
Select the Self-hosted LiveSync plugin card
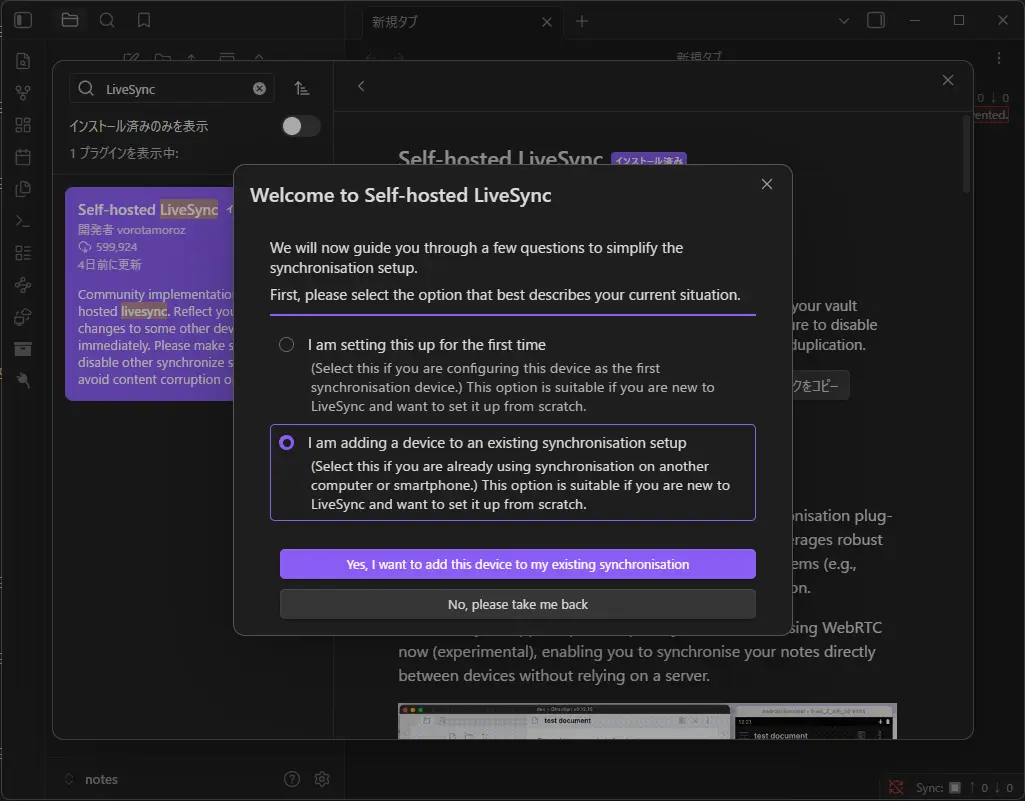pos(150,294)
